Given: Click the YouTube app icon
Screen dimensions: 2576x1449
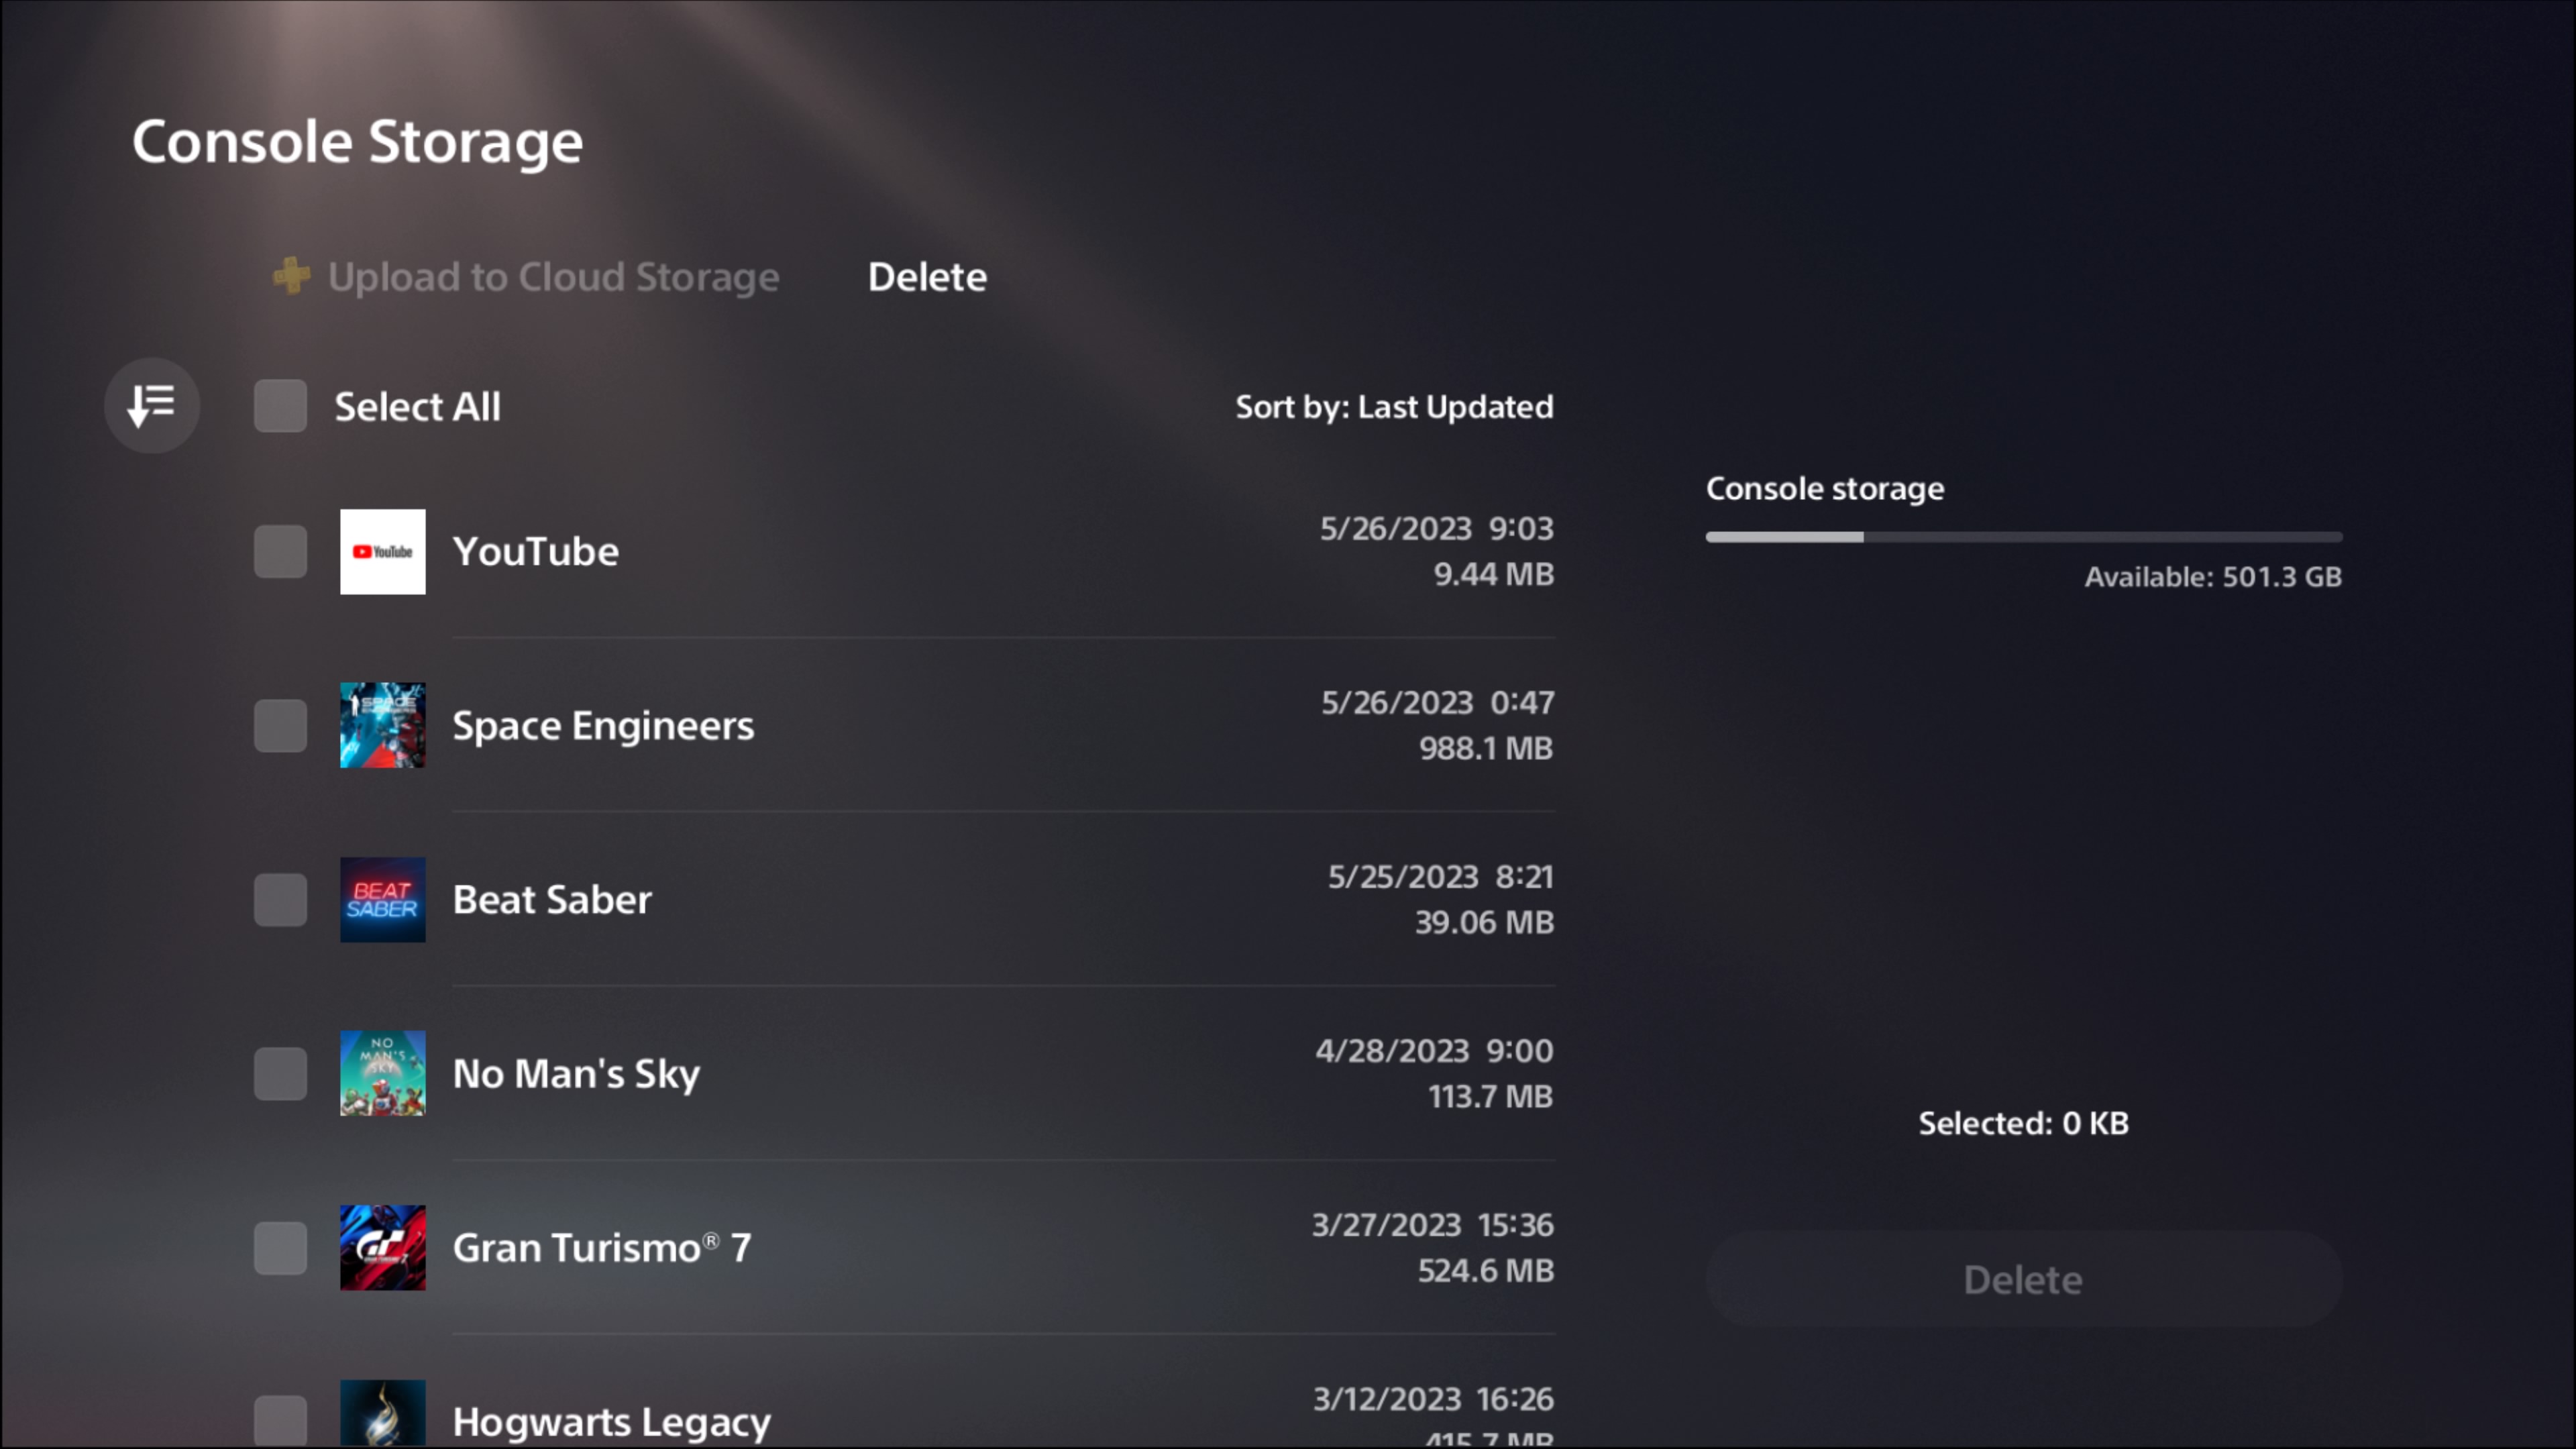Looking at the screenshot, I should (x=382, y=552).
